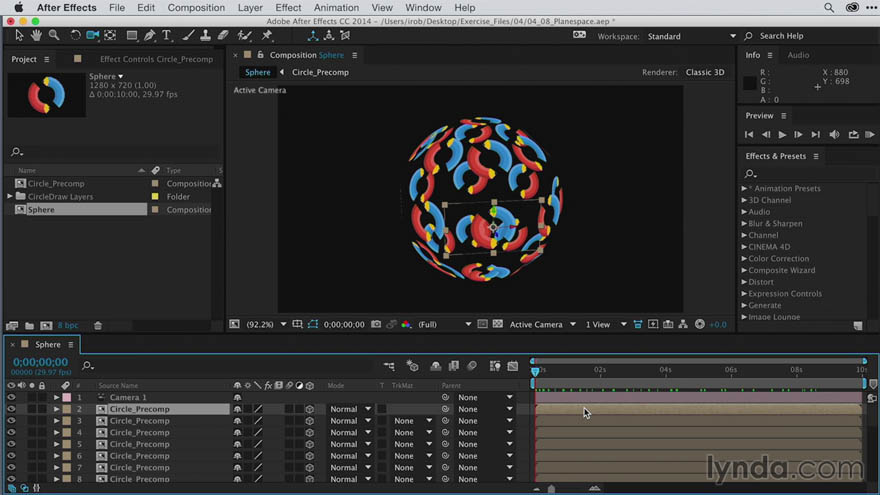Image resolution: width=880 pixels, height=495 pixels.
Task: Select the Rotation tool
Action: pos(75,35)
